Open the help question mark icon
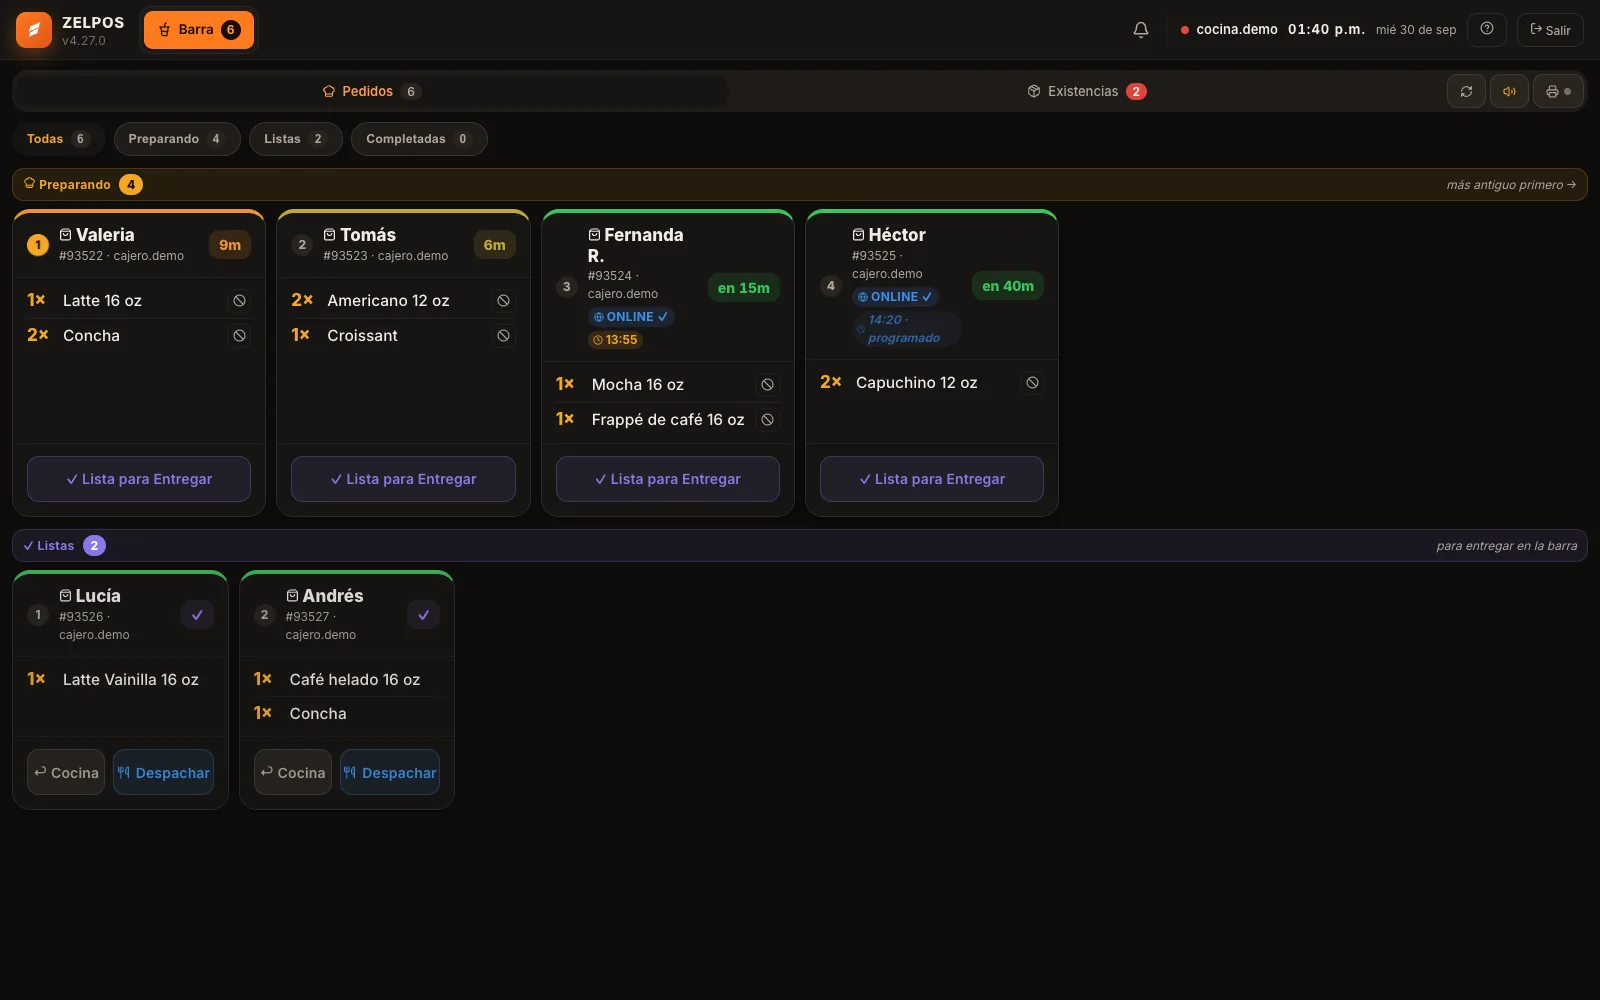This screenshot has height=1000, width=1600. 1487,29
